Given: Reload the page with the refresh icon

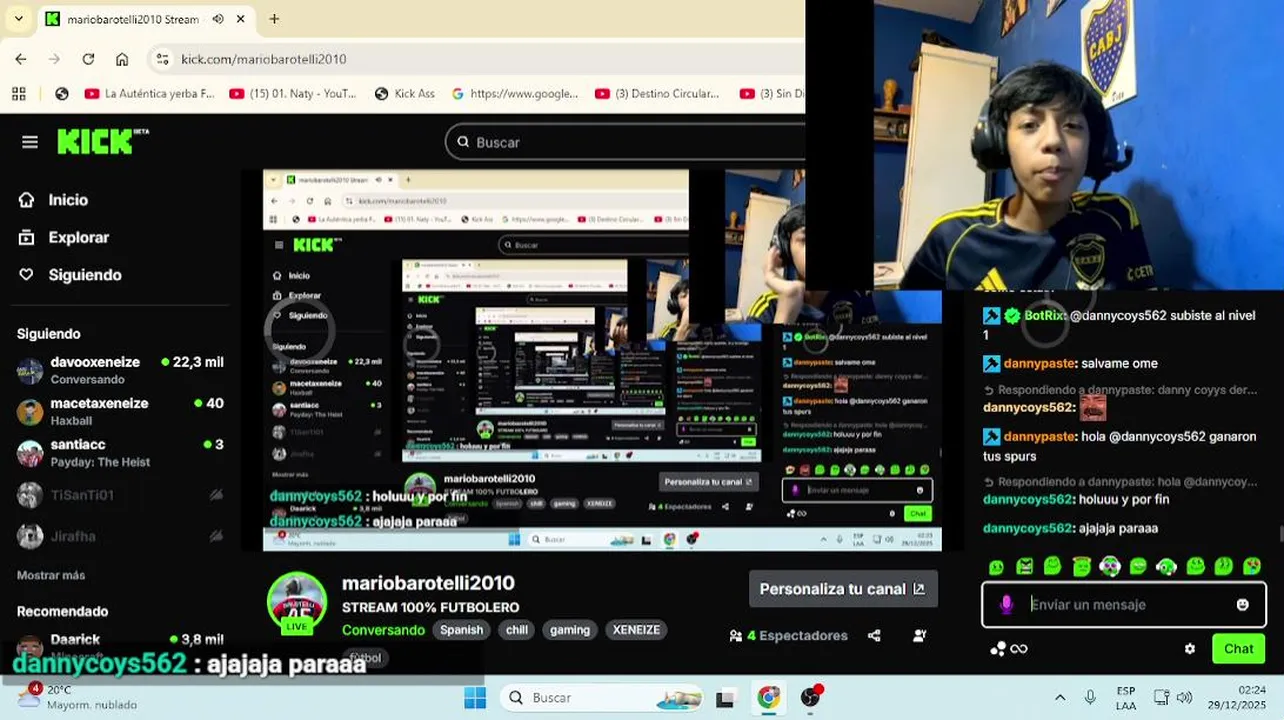Looking at the screenshot, I should pyautogui.click(x=88, y=59).
